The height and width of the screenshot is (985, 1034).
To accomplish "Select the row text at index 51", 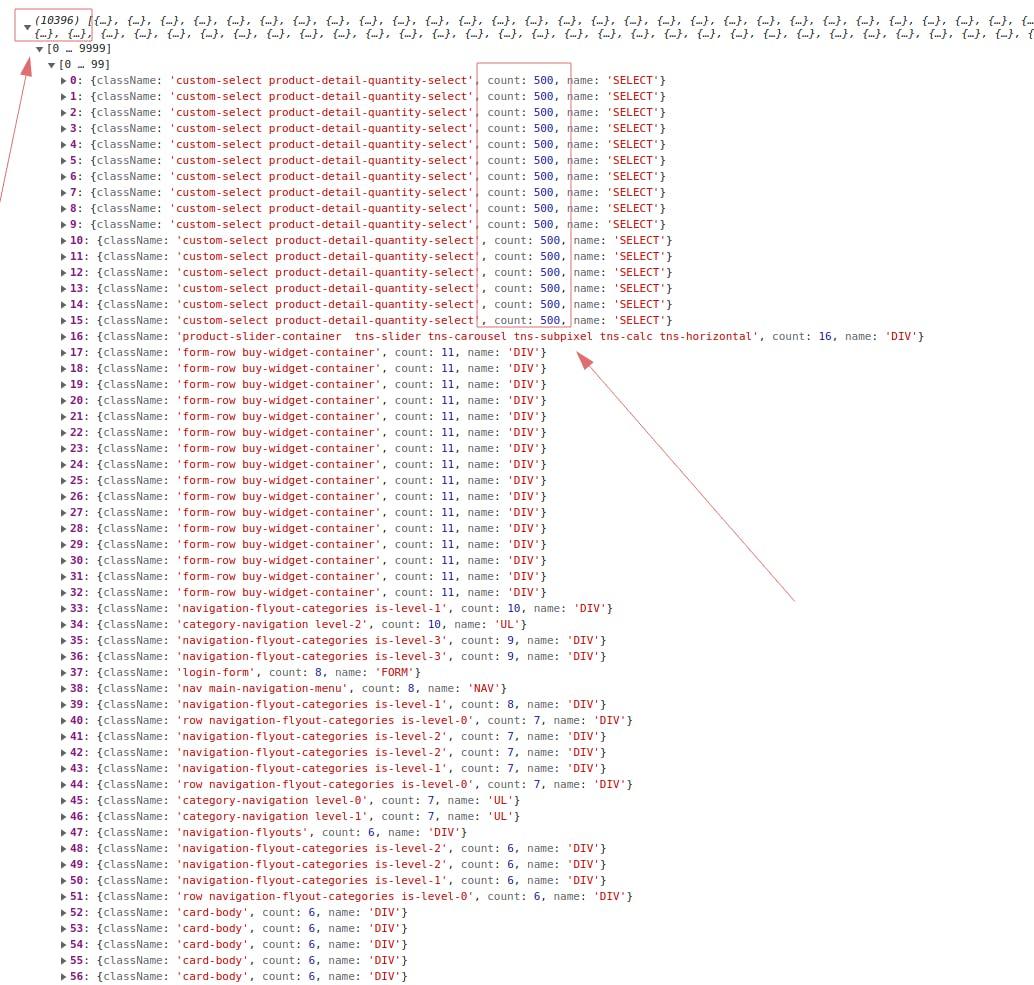I will click(x=351, y=897).
